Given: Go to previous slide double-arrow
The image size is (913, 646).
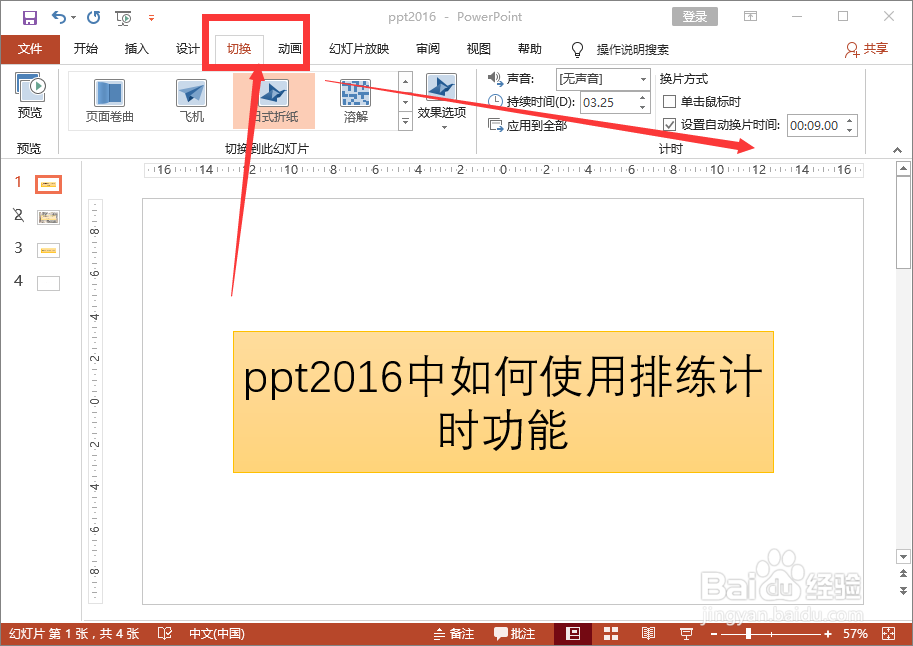Looking at the screenshot, I should pyautogui.click(x=903, y=574).
